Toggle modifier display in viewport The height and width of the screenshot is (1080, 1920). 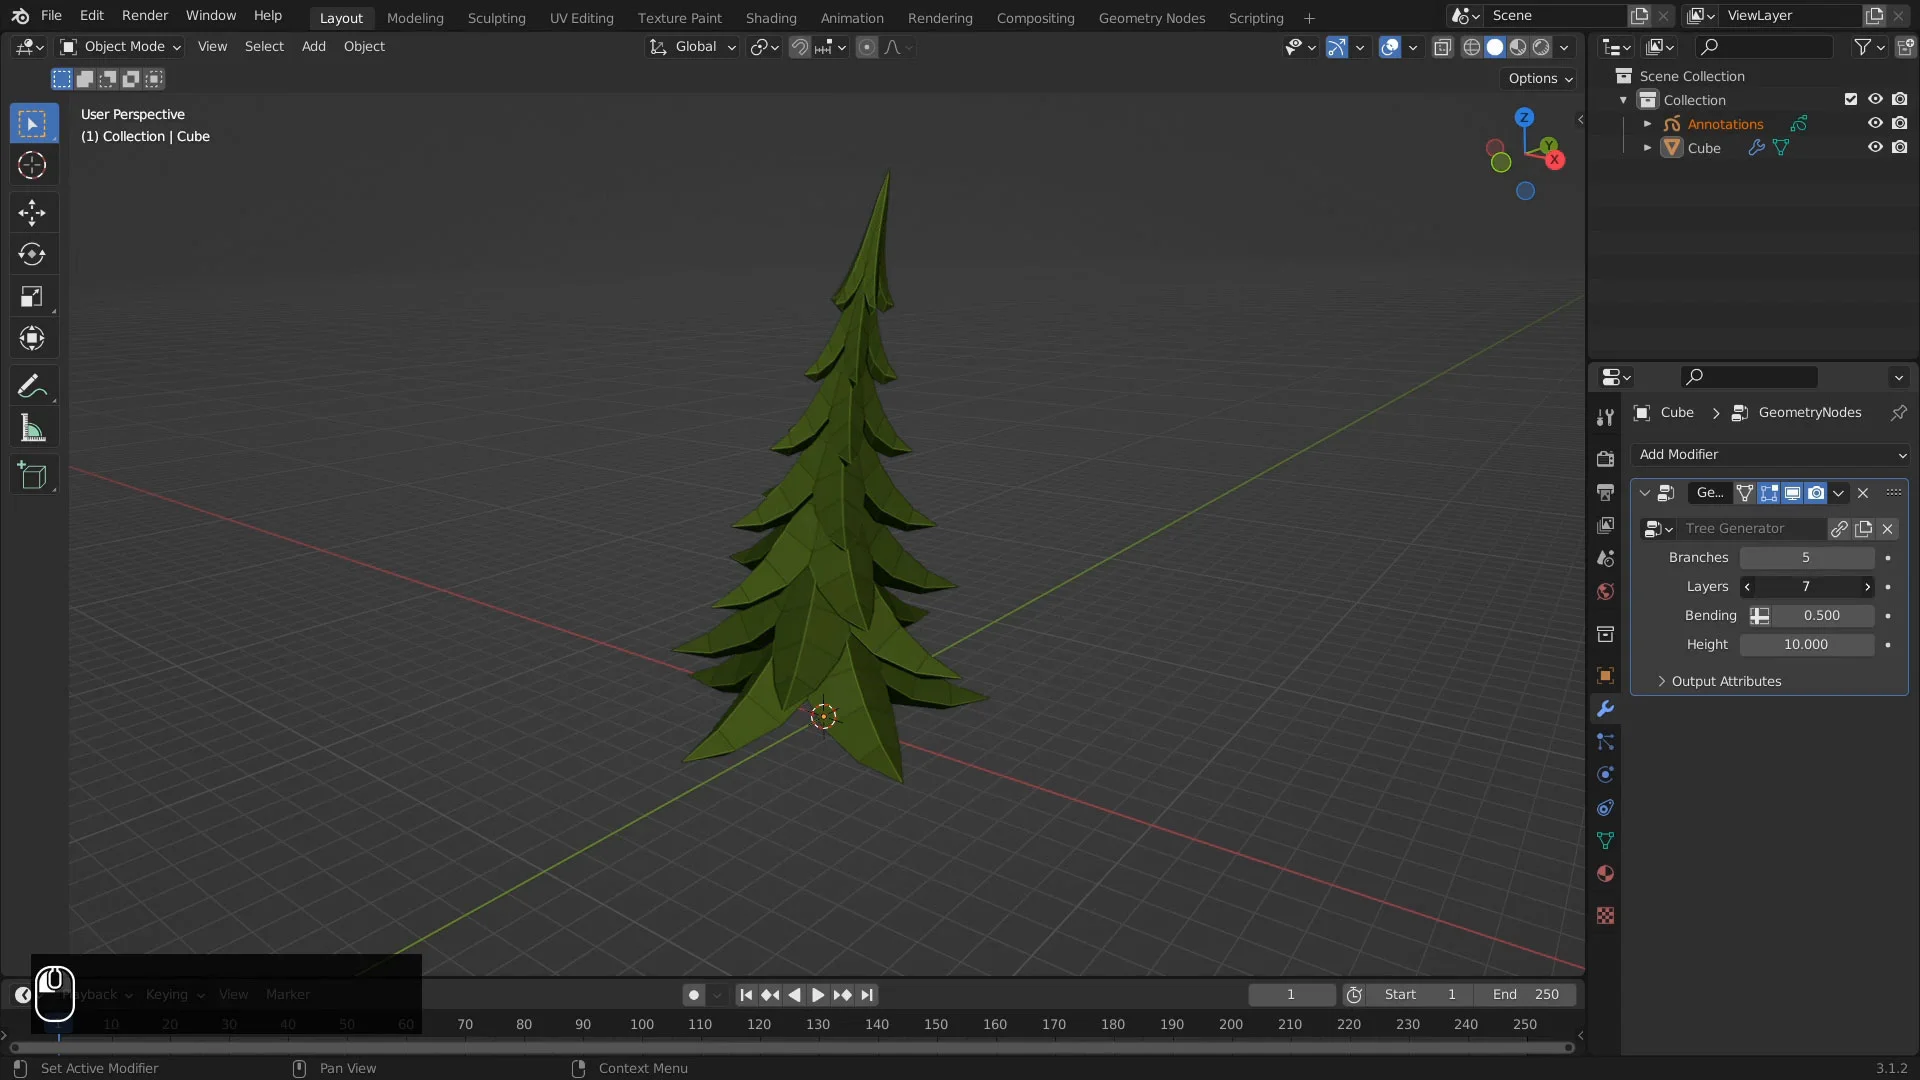click(1792, 493)
